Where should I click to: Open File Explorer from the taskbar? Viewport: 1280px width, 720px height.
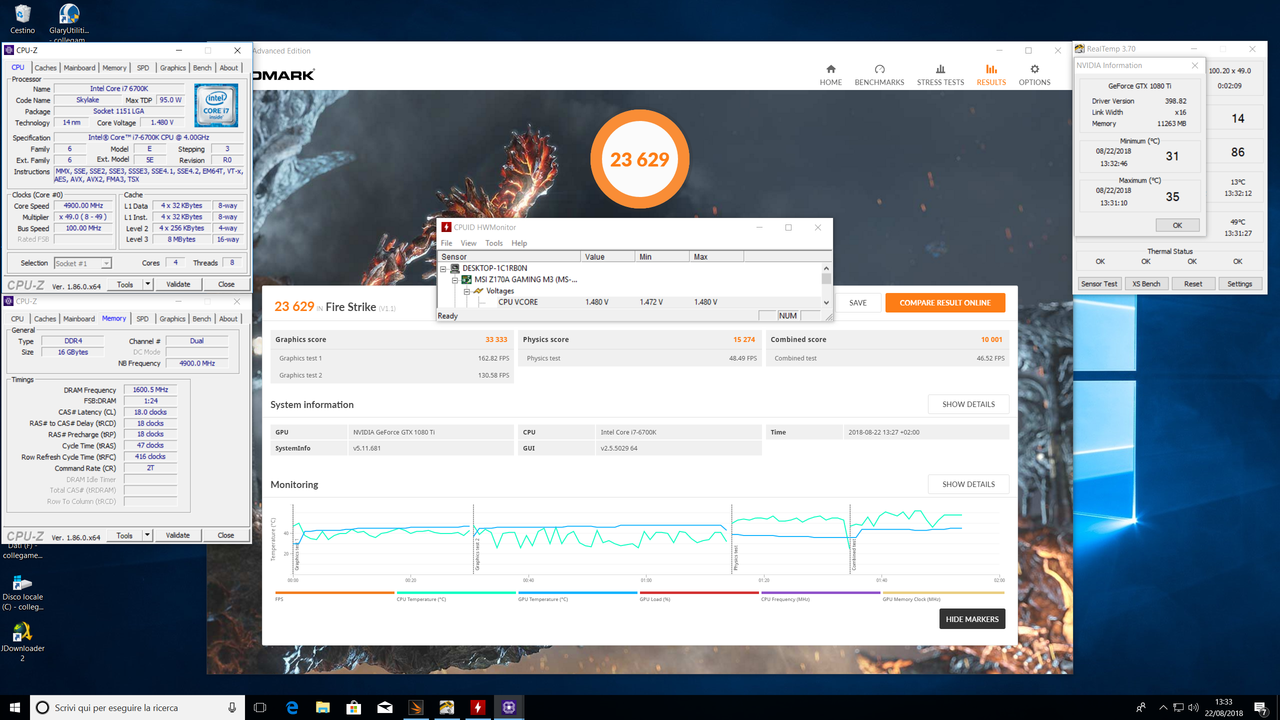pos(323,707)
